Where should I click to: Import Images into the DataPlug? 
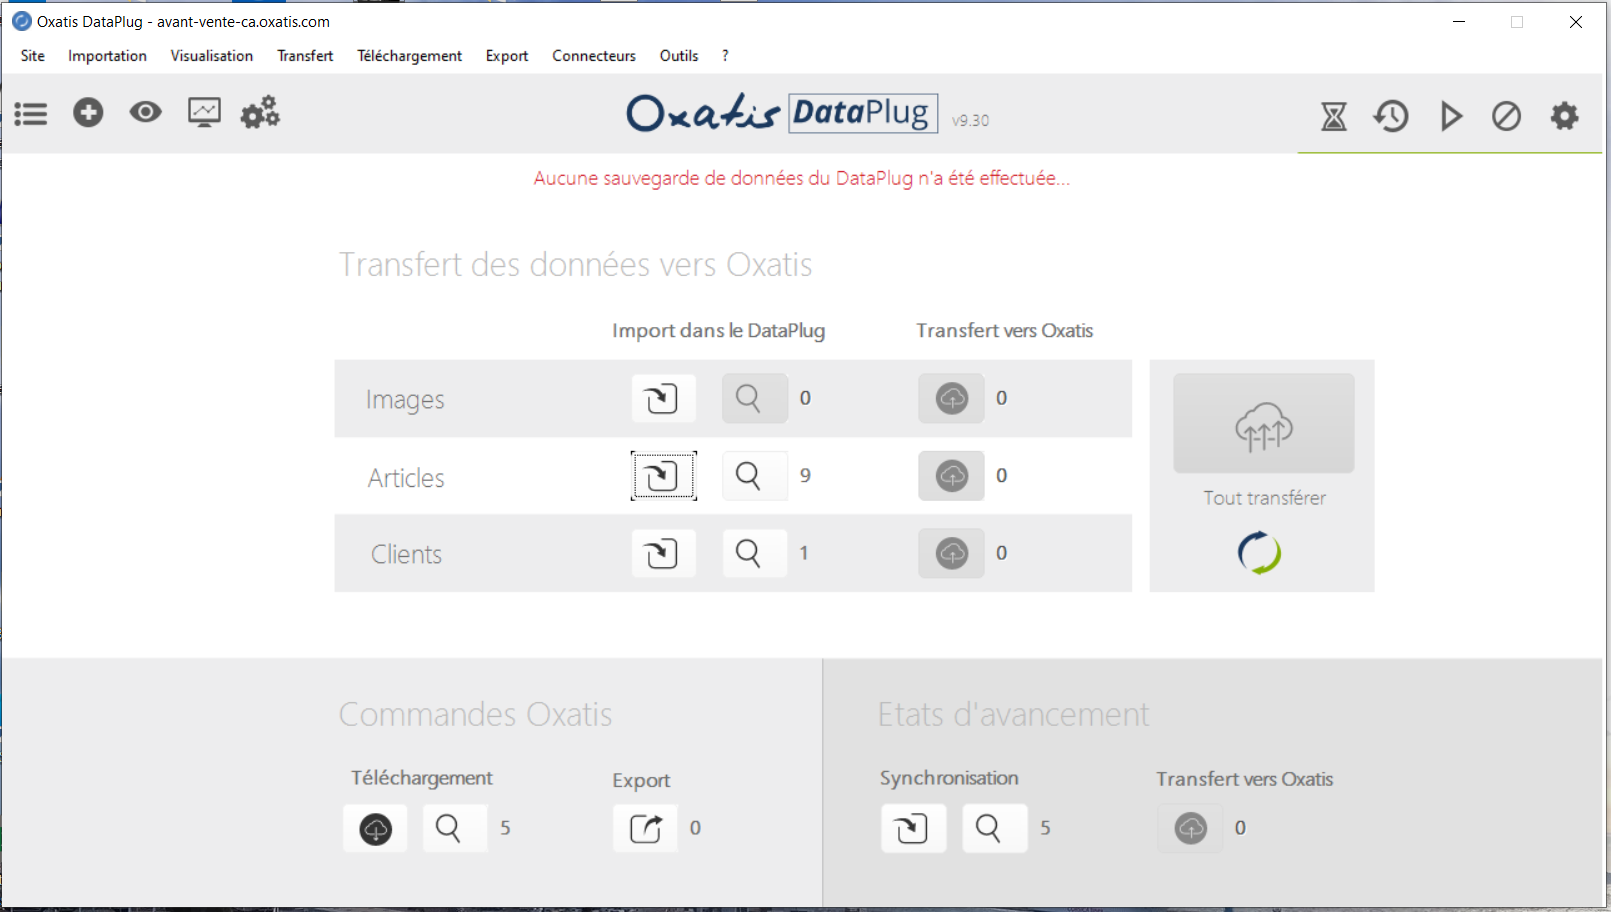[663, 398]
